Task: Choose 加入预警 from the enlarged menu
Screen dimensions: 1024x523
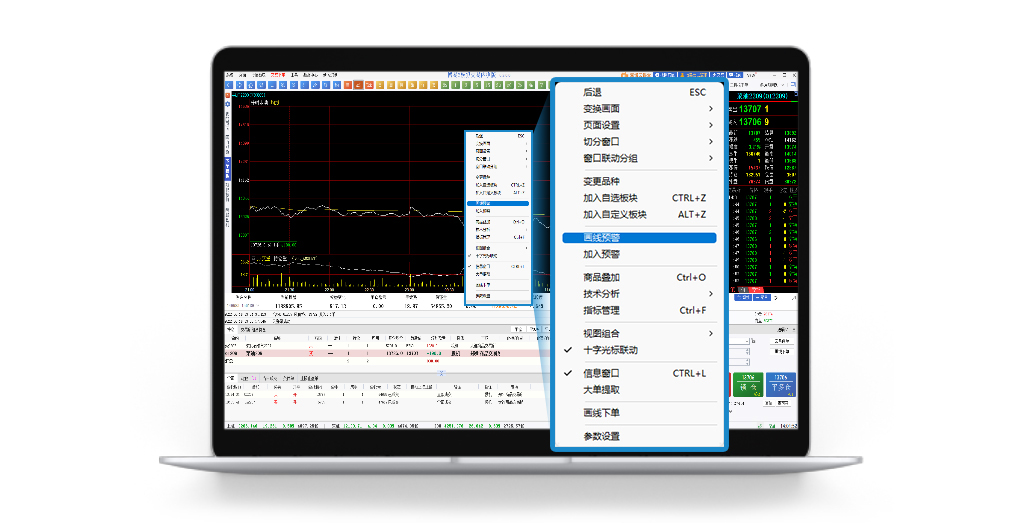Action: pyautogui.click(x=639, y=254)
